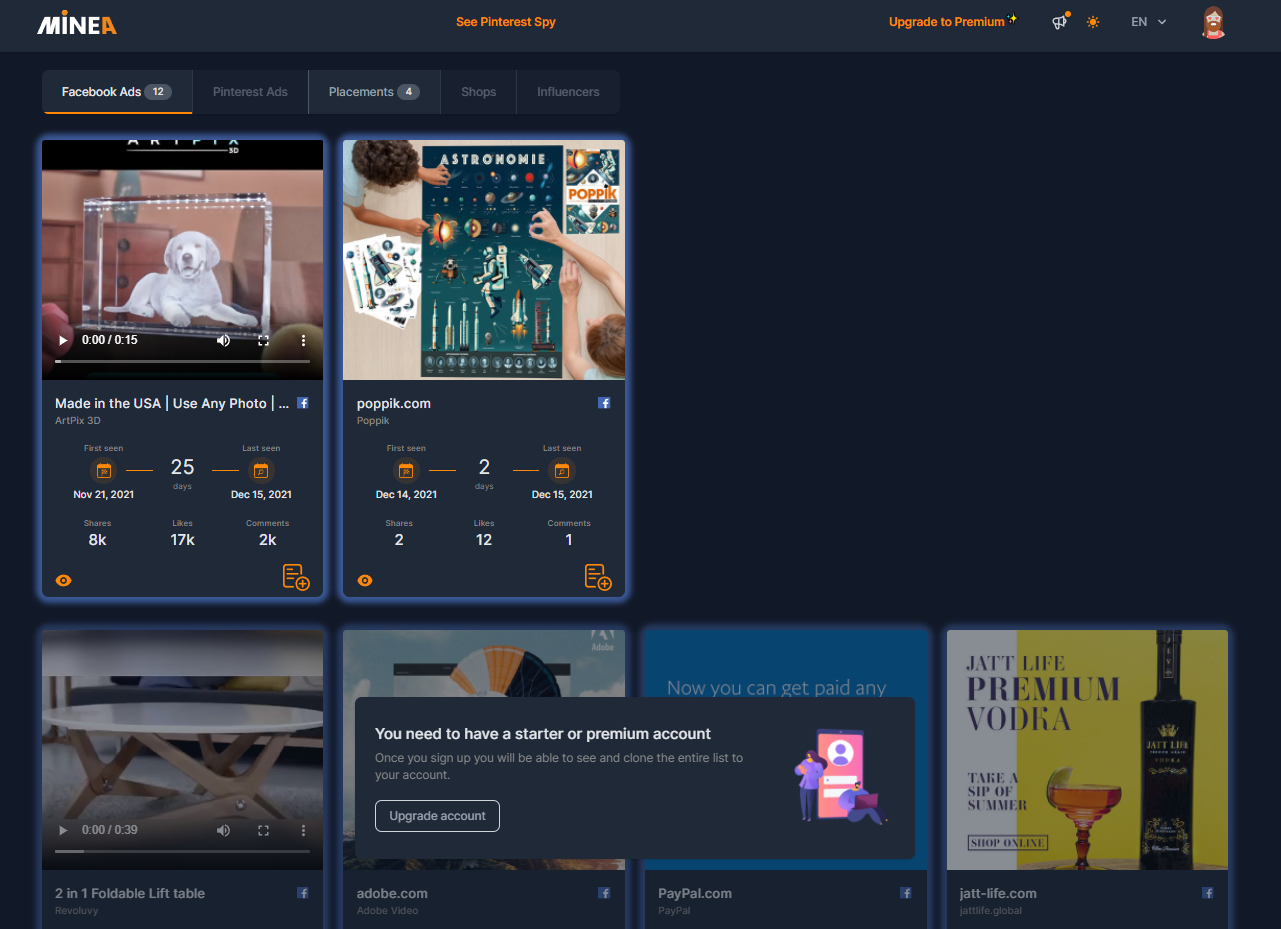This screenshot has height=929, width=1281.
Task: Switch to Facebook Ads tab
Action: 117,92
